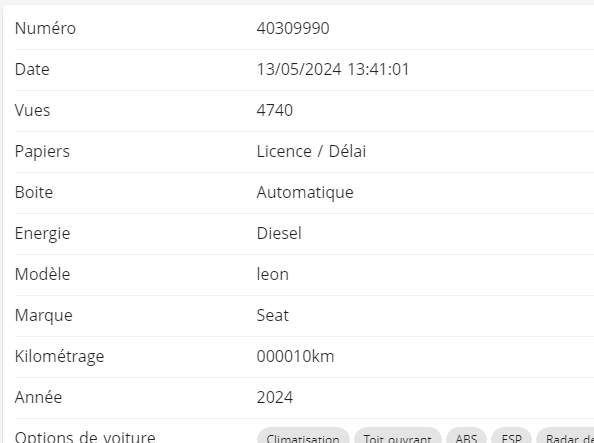The image size is (594, 443).
Task: Select the ABS option chip
Action: (x=466, y=438)
